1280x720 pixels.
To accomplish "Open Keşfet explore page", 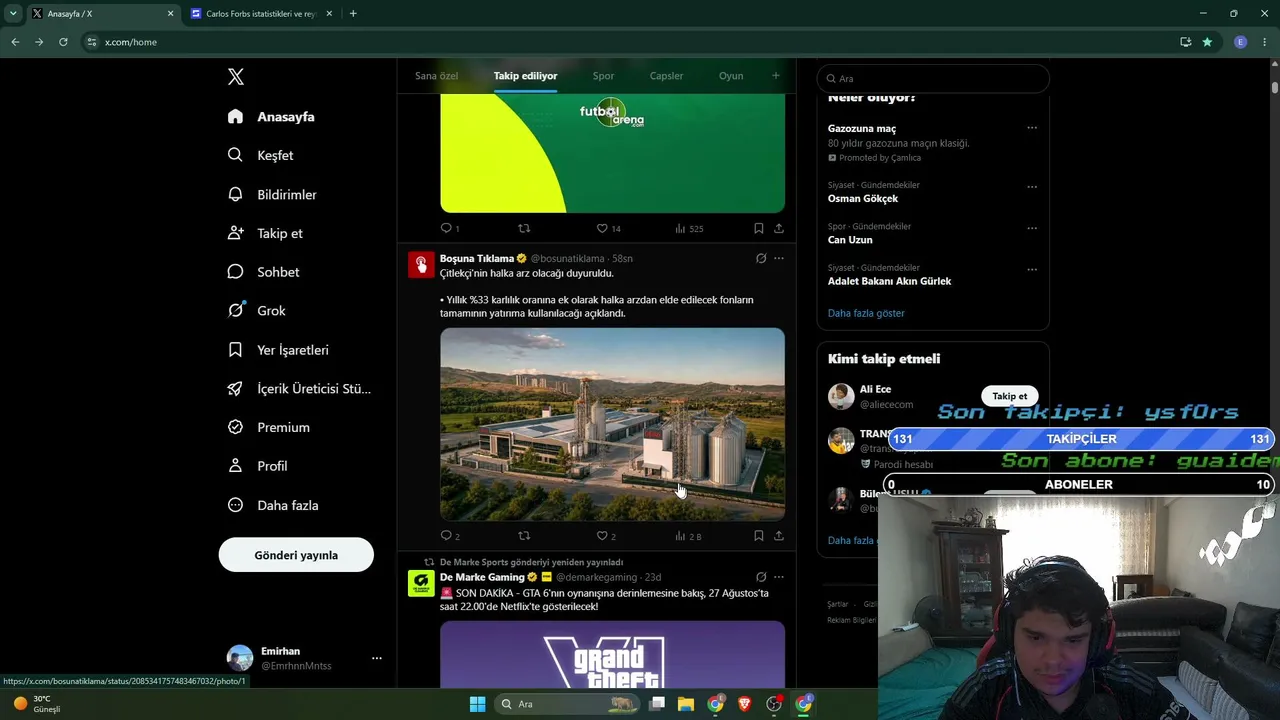I will point(260,155).
